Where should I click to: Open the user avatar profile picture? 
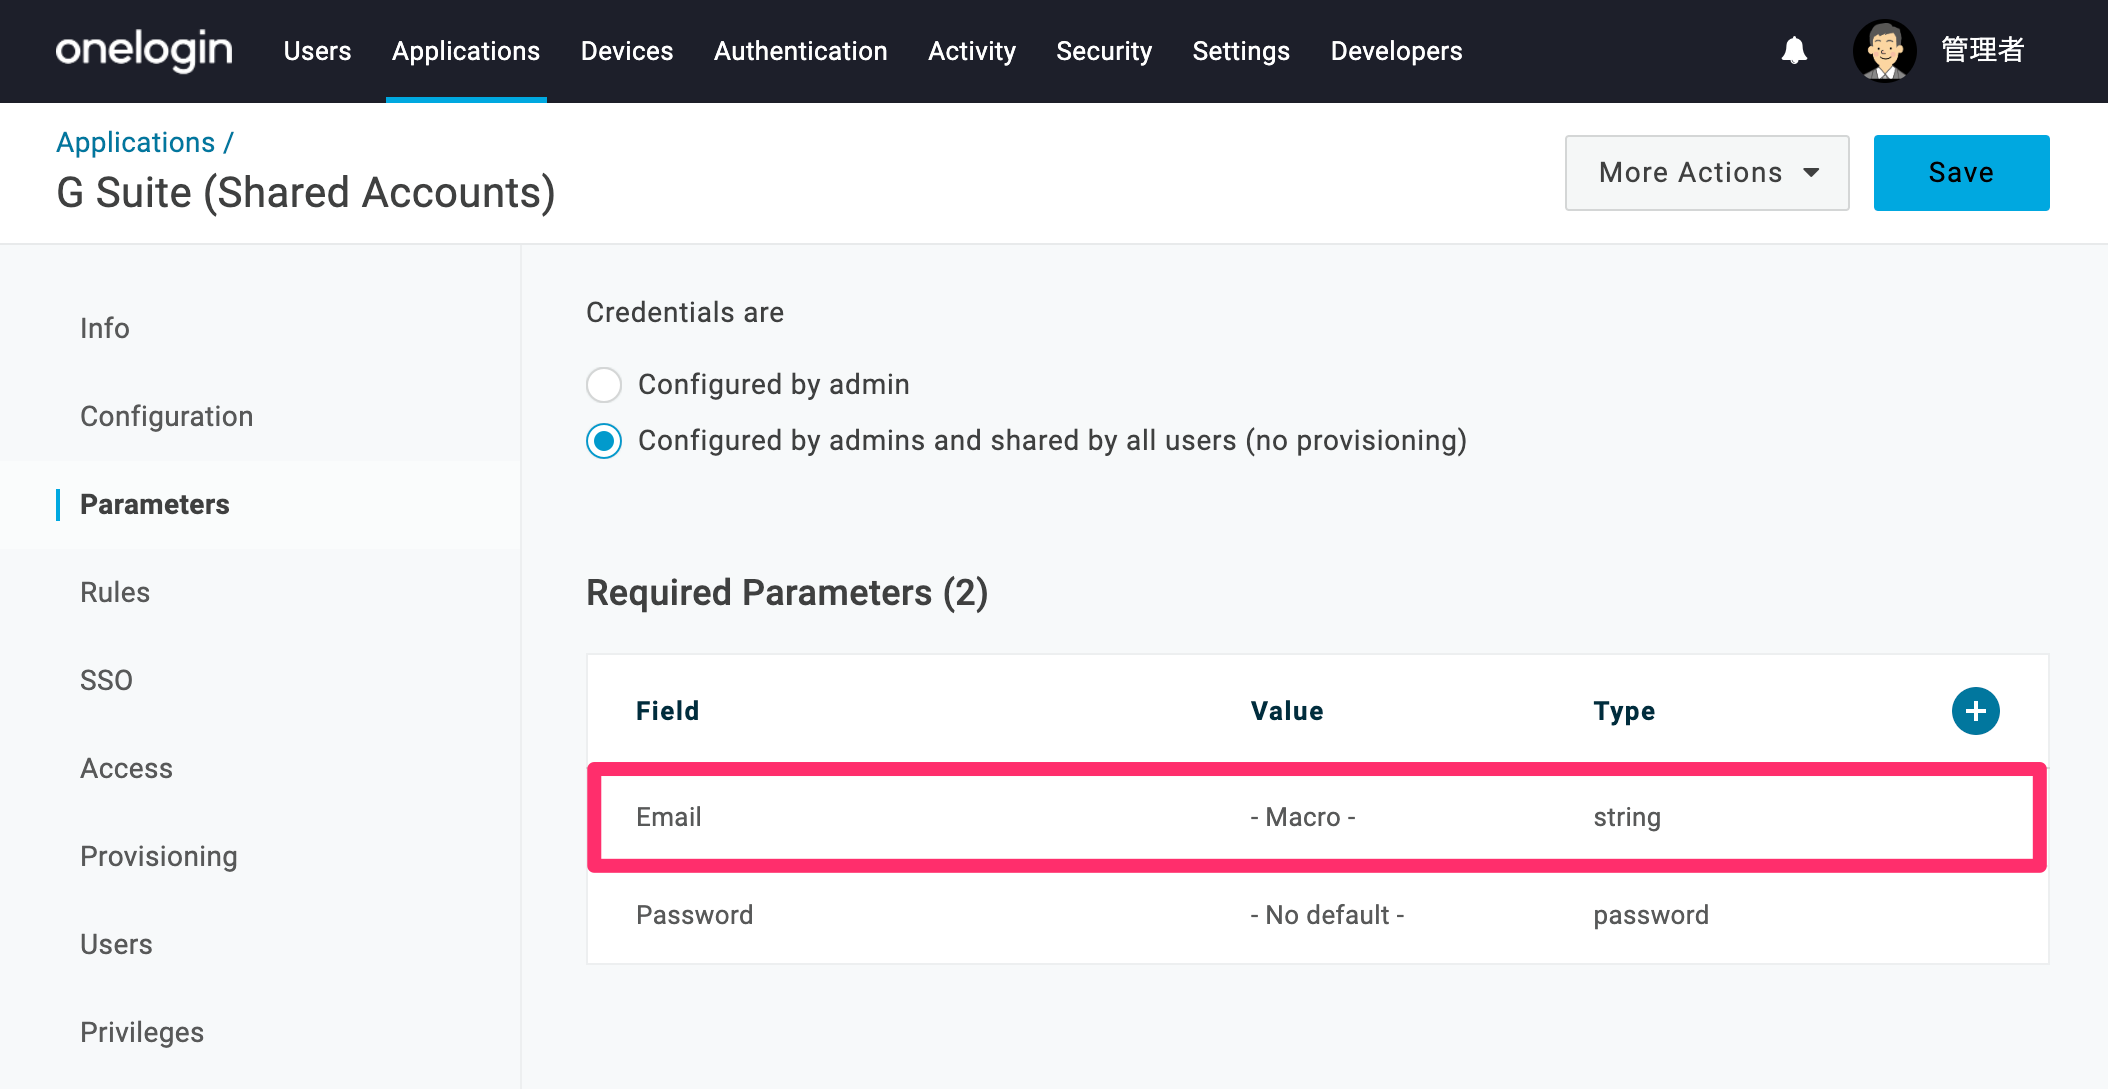[1884, 50]
